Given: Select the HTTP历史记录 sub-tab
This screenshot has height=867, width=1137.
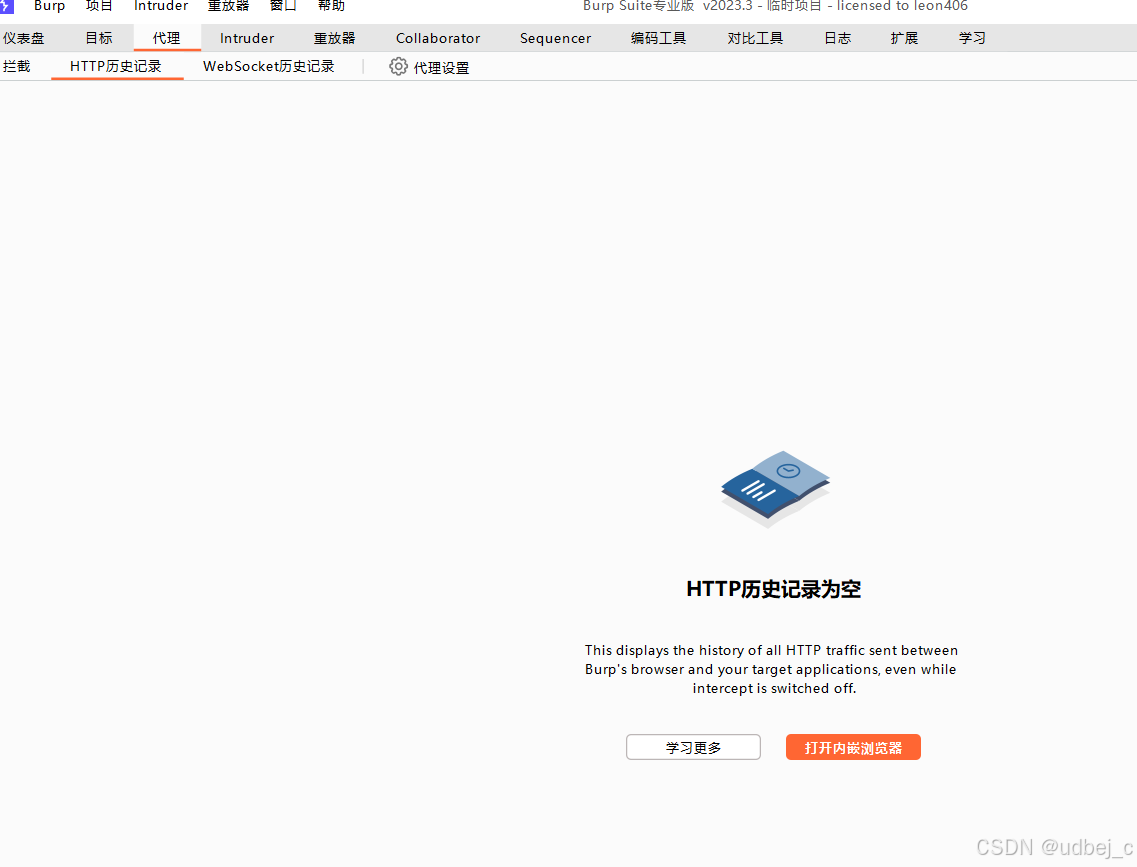Looking at the screenshot, I should [x=116, y=67].
